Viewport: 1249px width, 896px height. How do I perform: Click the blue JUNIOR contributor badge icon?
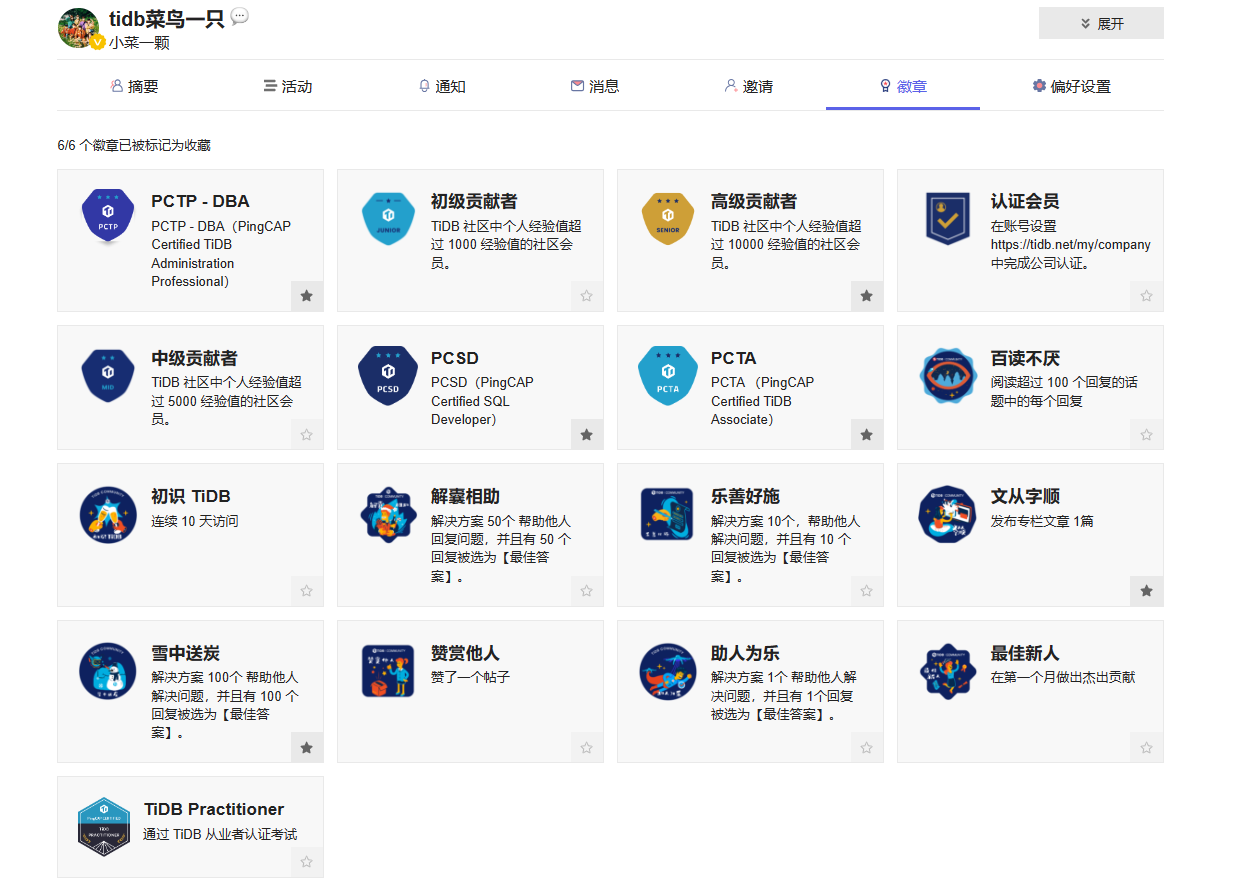click(x=387, y=216)
